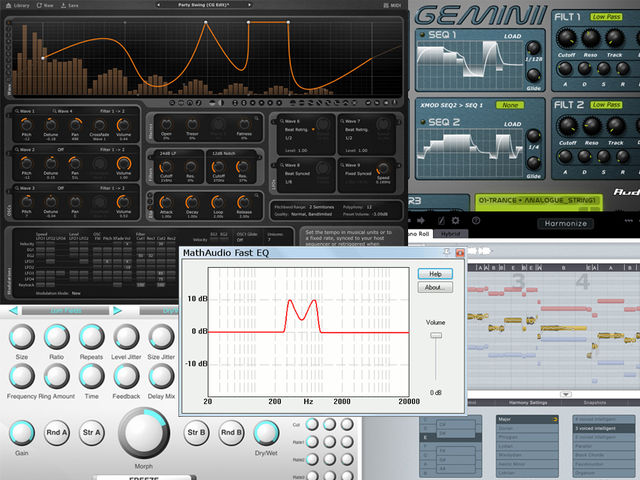Expand piano roll panel collapse arrow
The height and width of the screenshot is (480, 640).
[566, 394]
